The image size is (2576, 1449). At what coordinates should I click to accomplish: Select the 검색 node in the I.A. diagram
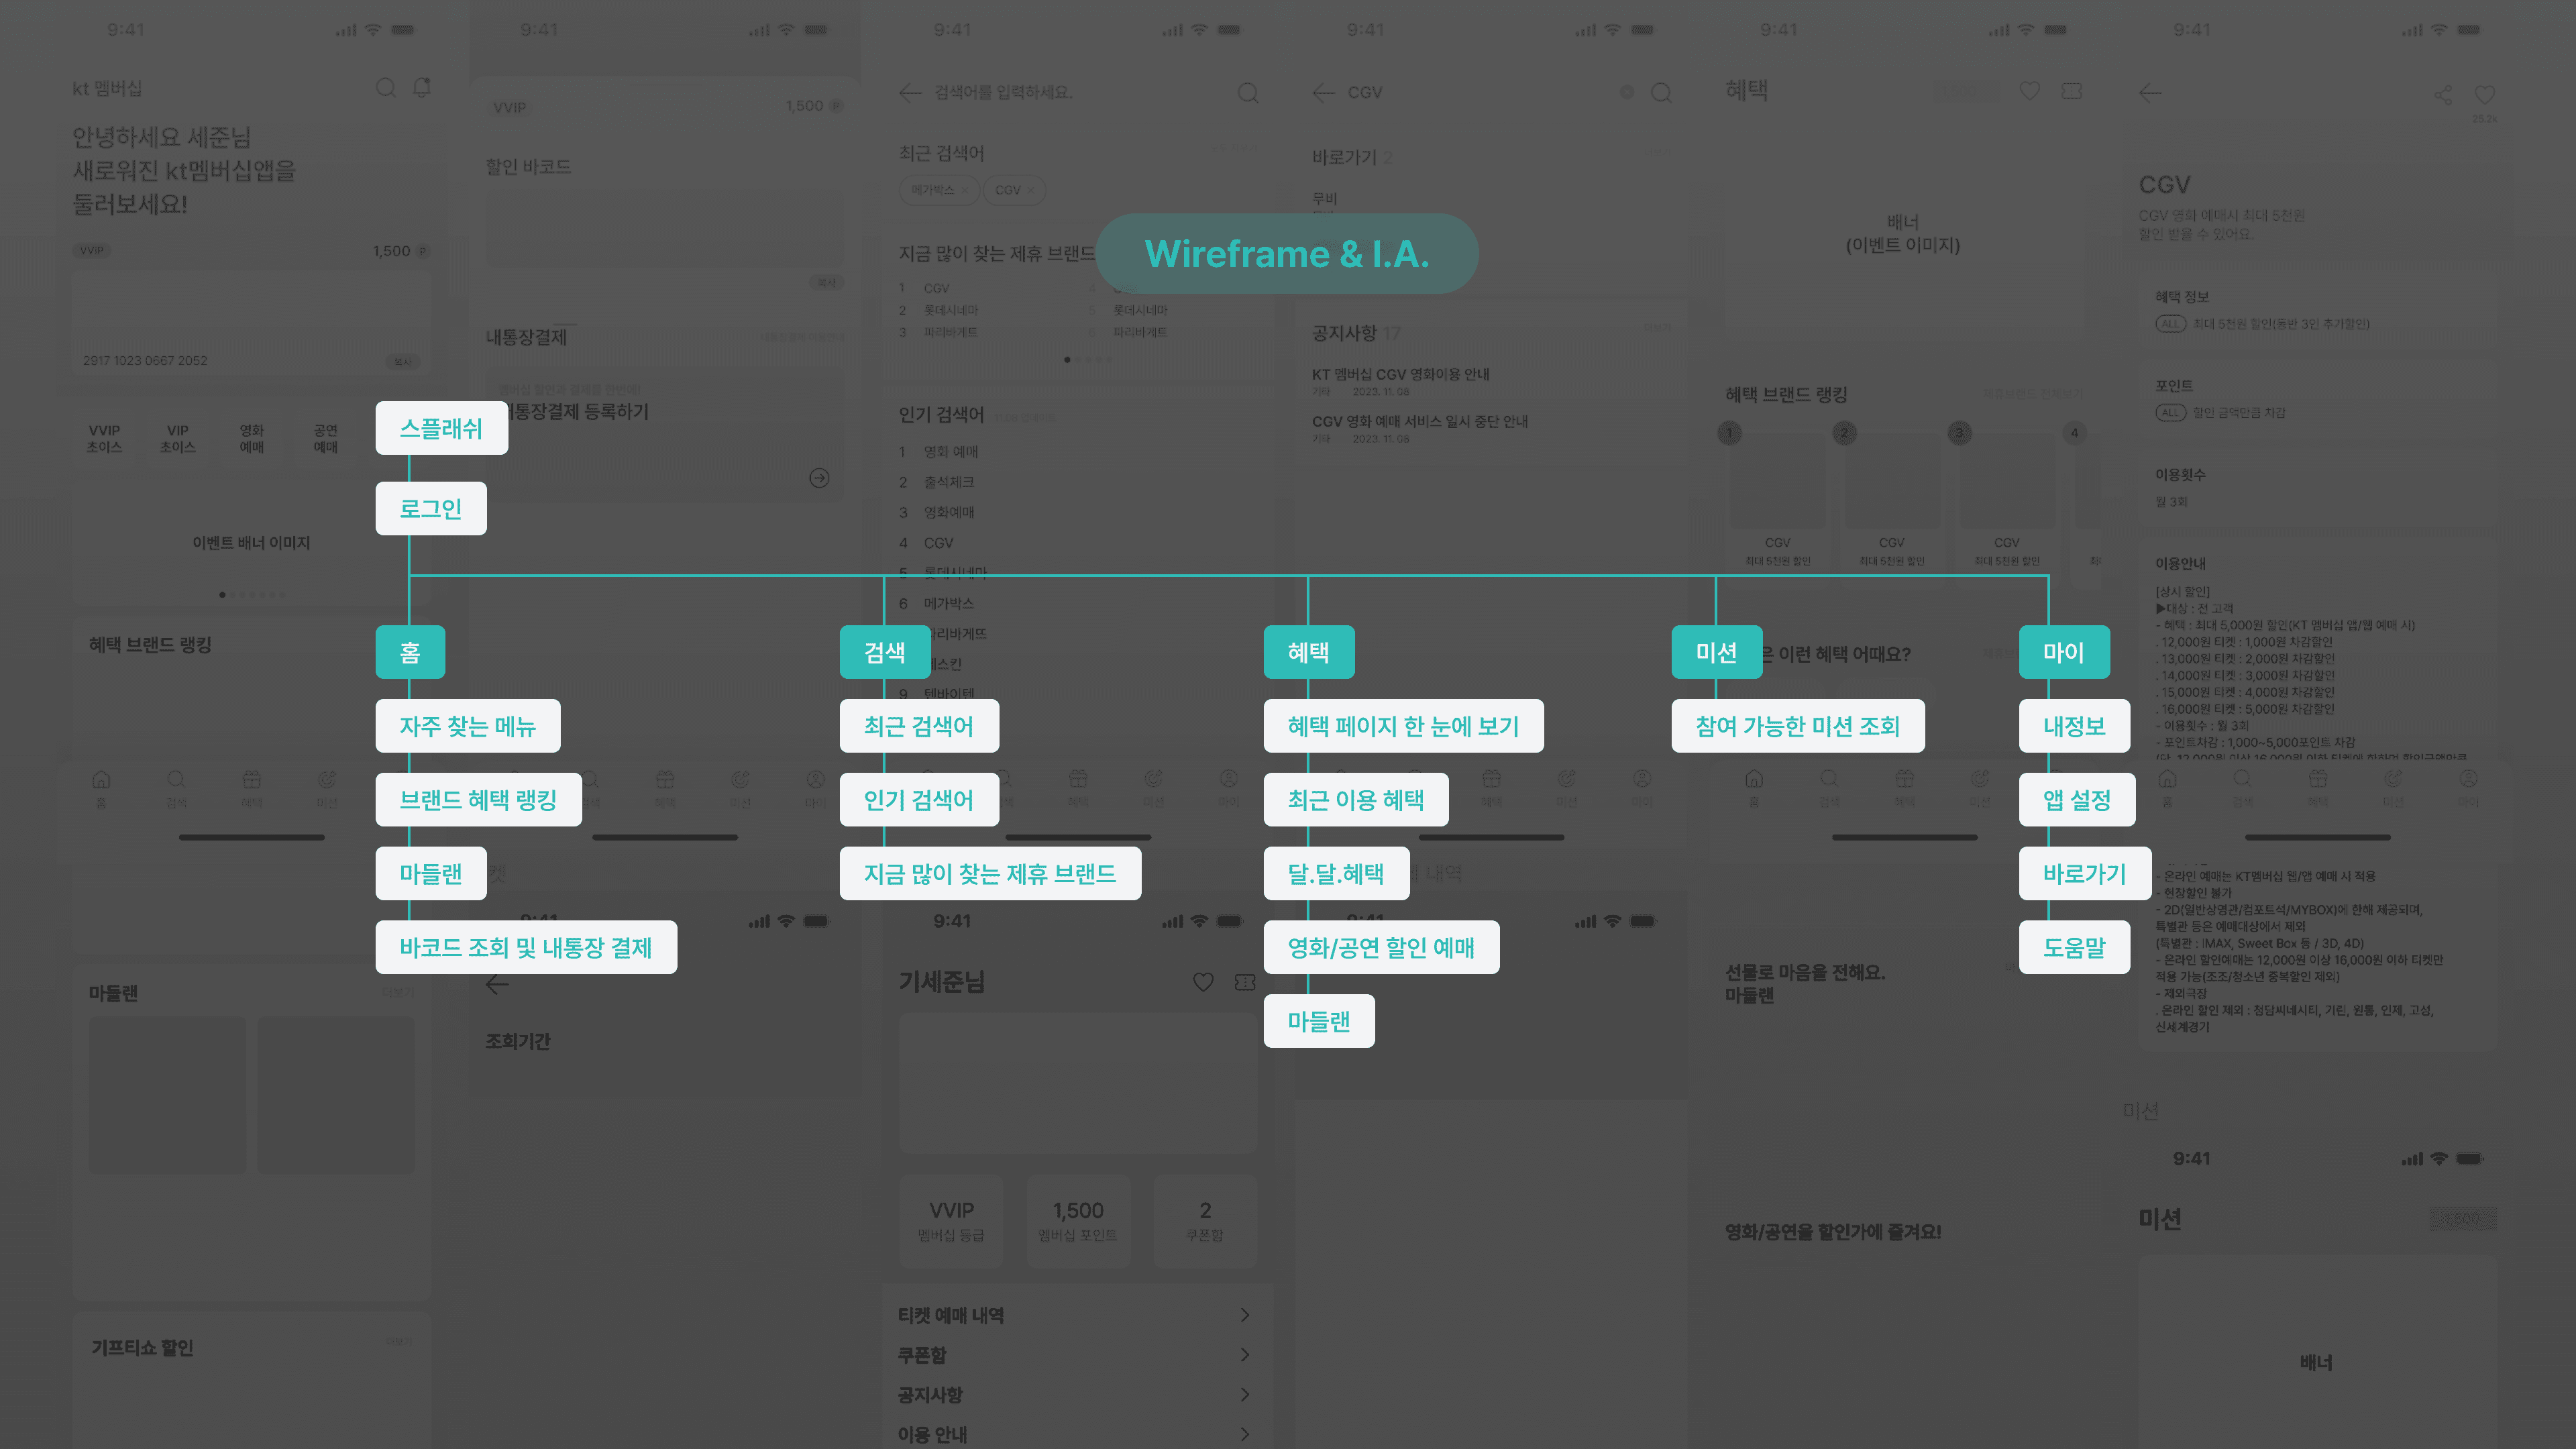pos(885,652)
